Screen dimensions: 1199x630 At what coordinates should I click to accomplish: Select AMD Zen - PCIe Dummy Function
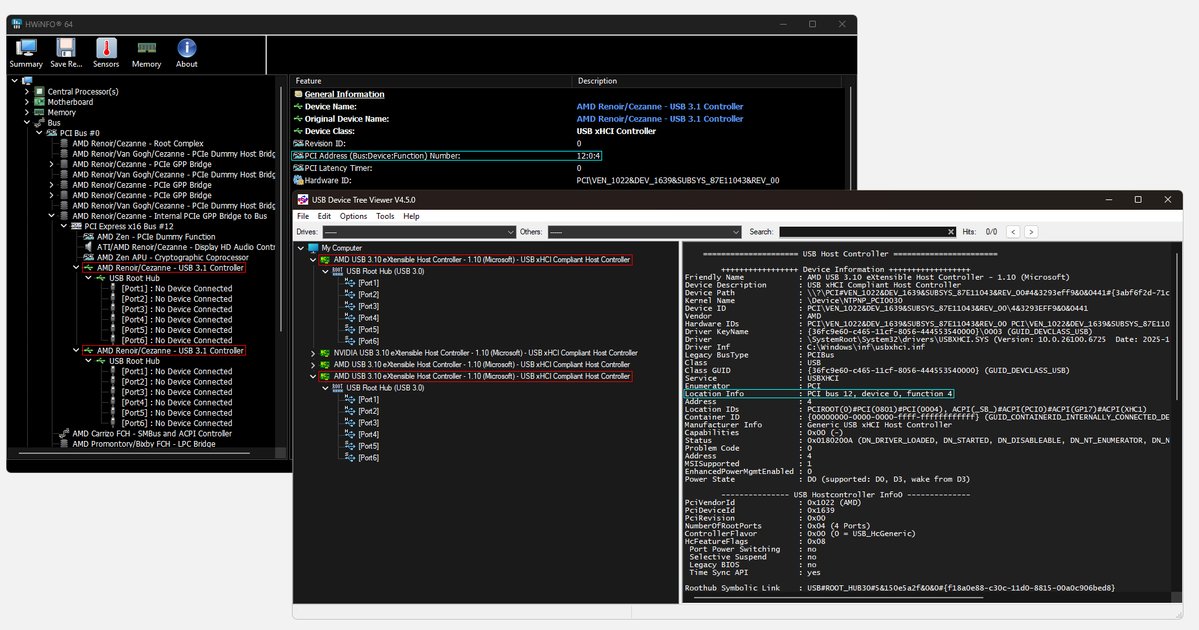point(156,237)
